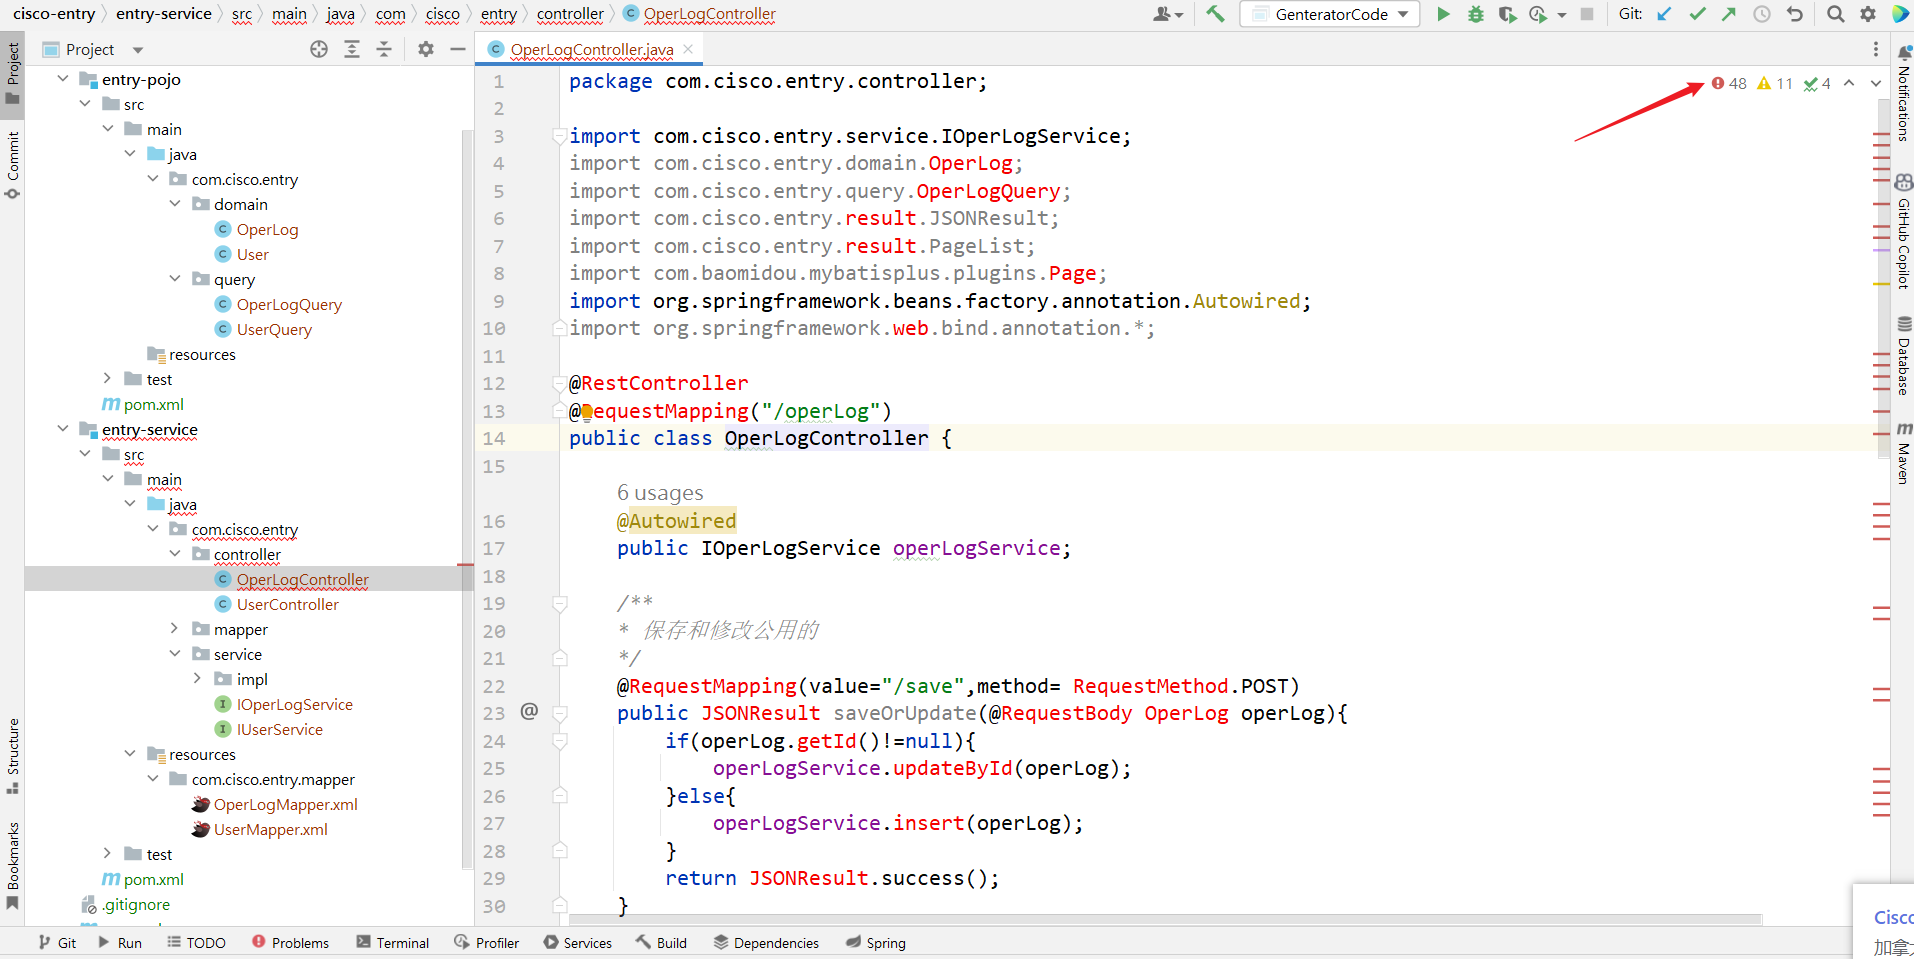Image resolution: width=1914 pixels, height=959 pixels.
Task: Open OperLogMapper.xml in project tree
Action: 286,804
